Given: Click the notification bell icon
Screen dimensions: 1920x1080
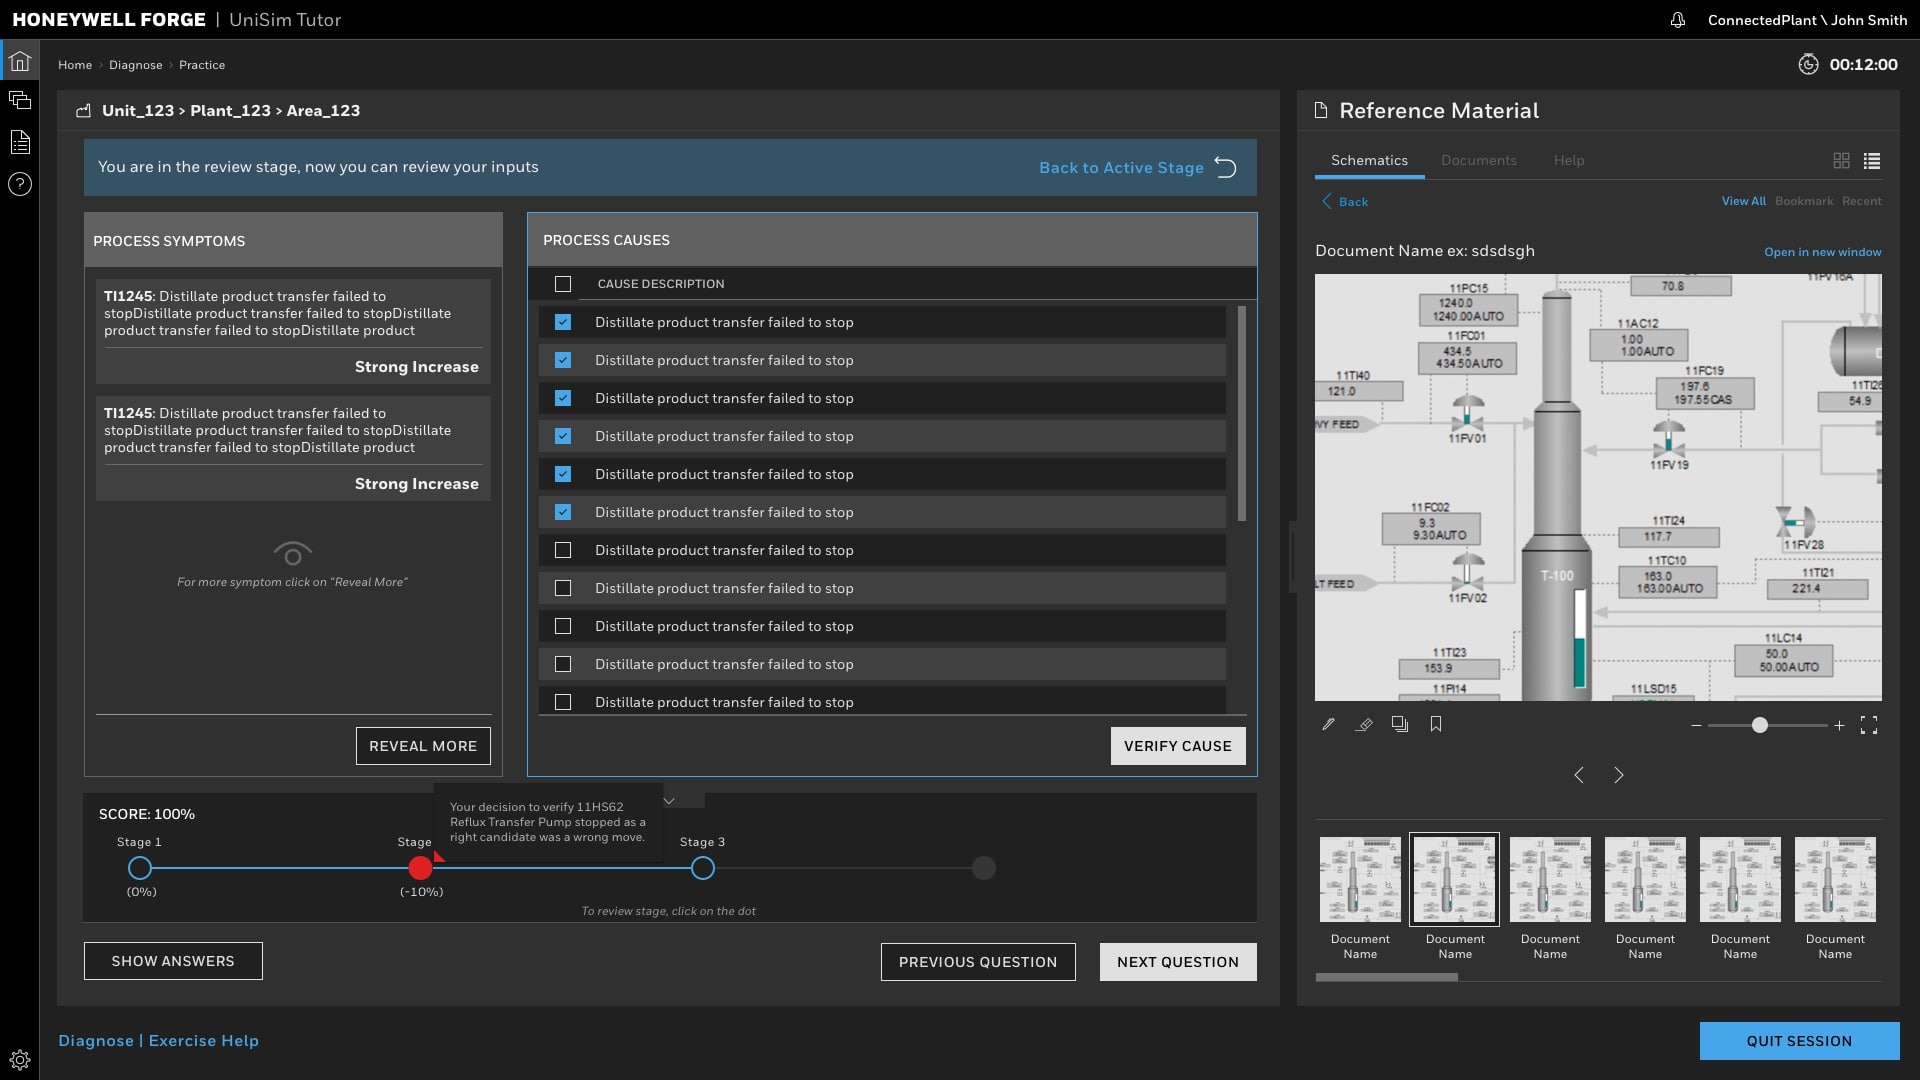Looking at the screenshot, I should click(1678, 20).
